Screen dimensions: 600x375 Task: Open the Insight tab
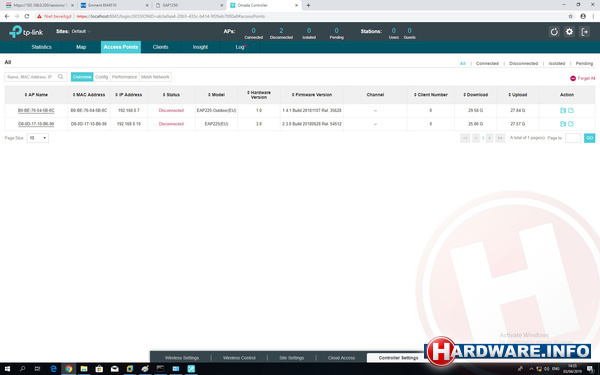click(200, 47)
